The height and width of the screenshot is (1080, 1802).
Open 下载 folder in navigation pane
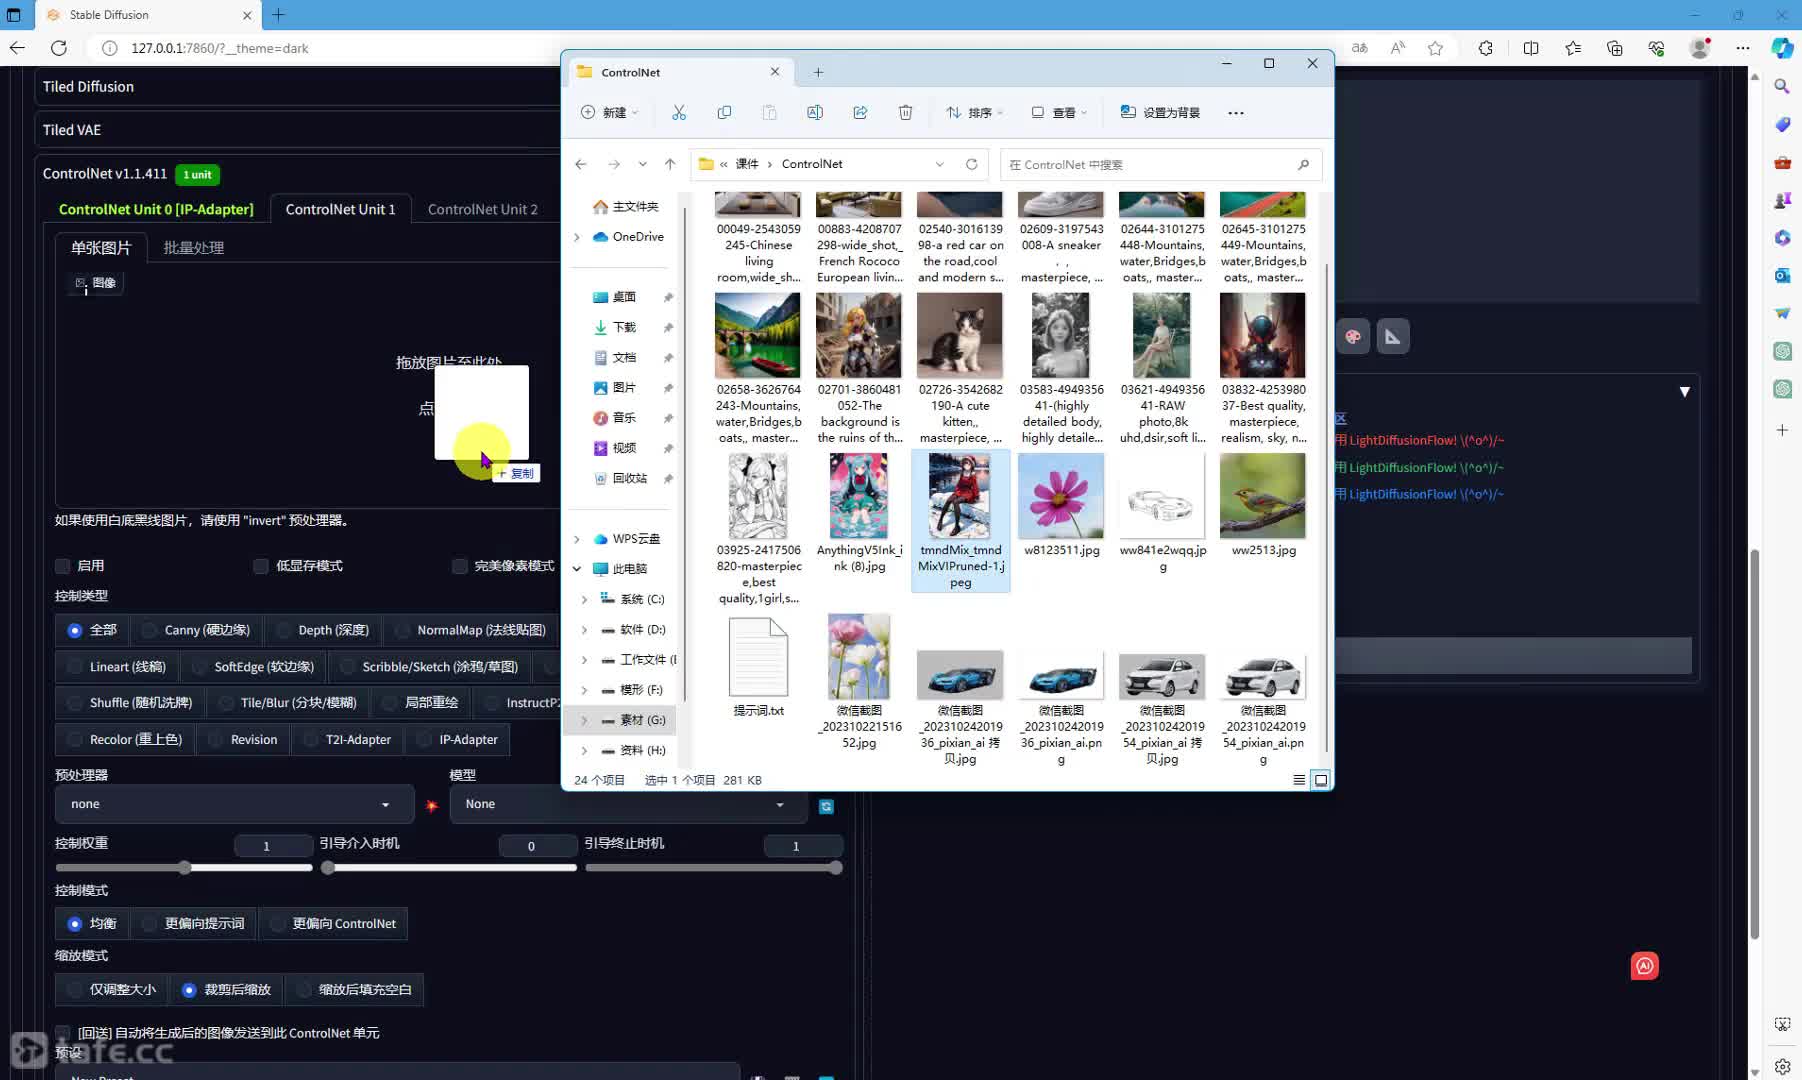[624, 327]
